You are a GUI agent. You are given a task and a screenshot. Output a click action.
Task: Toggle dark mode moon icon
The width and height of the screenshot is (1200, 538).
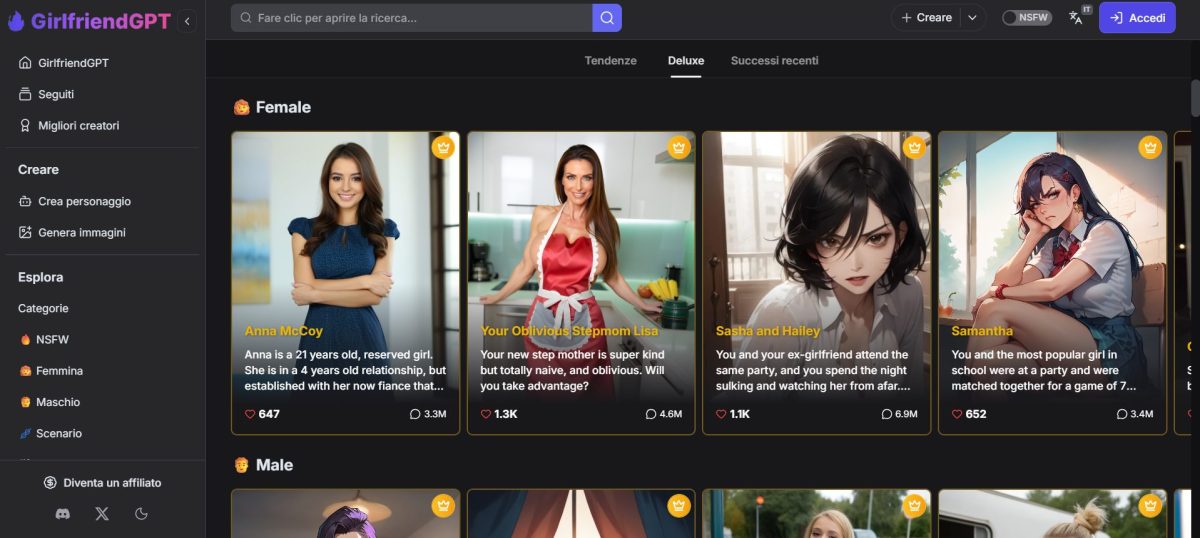[x=141, y=514]
